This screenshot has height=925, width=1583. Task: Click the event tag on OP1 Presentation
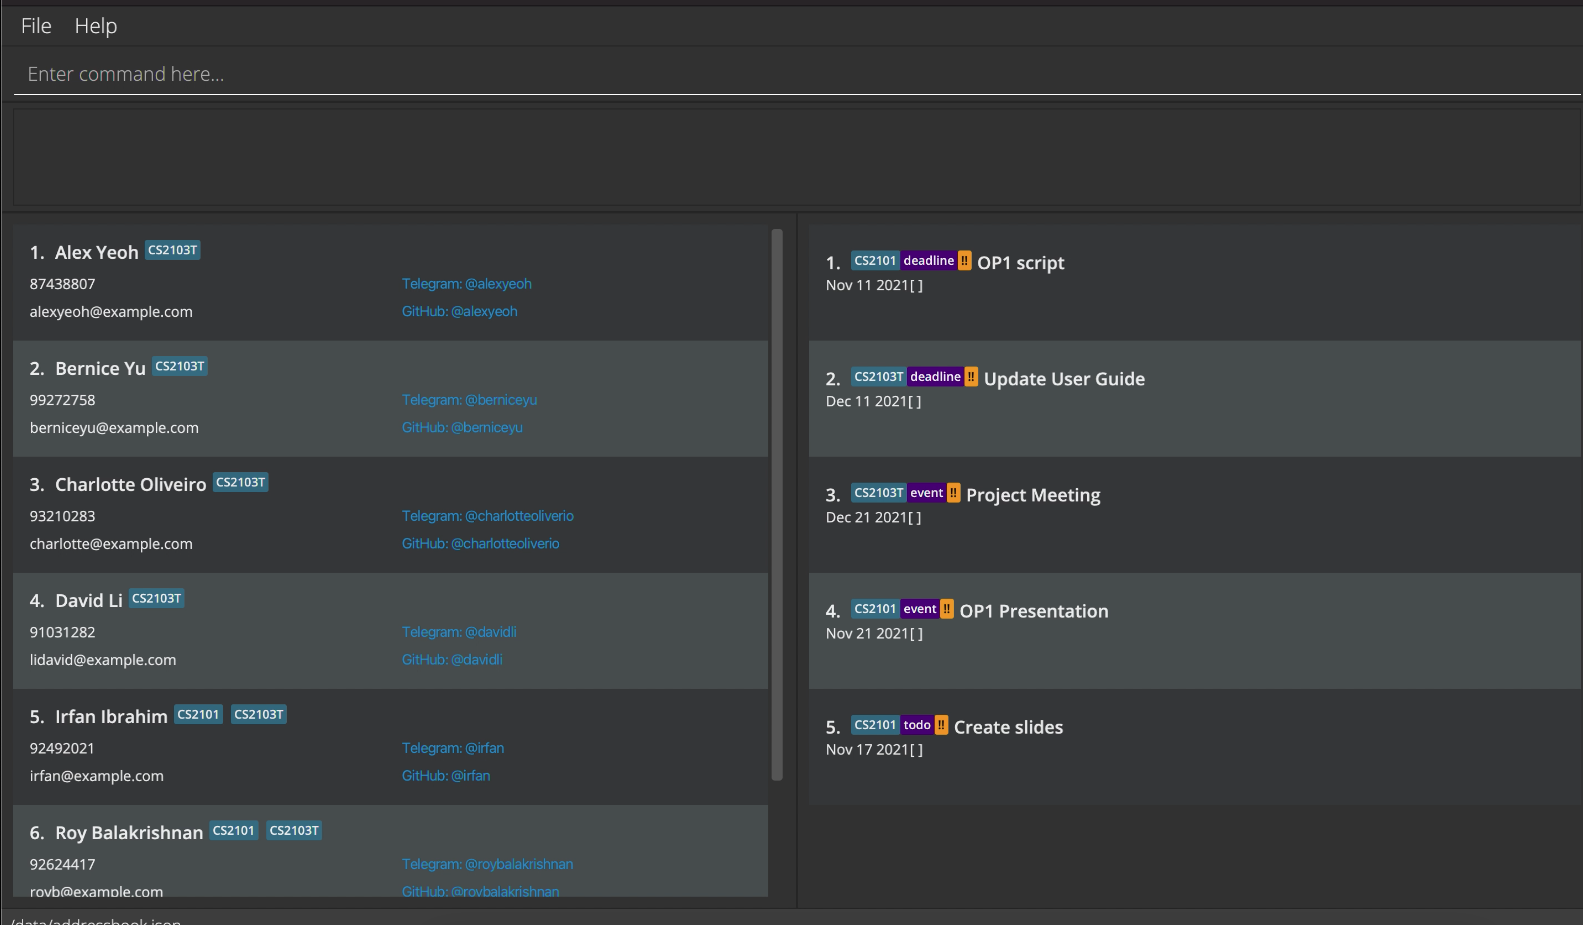[920, 609]
